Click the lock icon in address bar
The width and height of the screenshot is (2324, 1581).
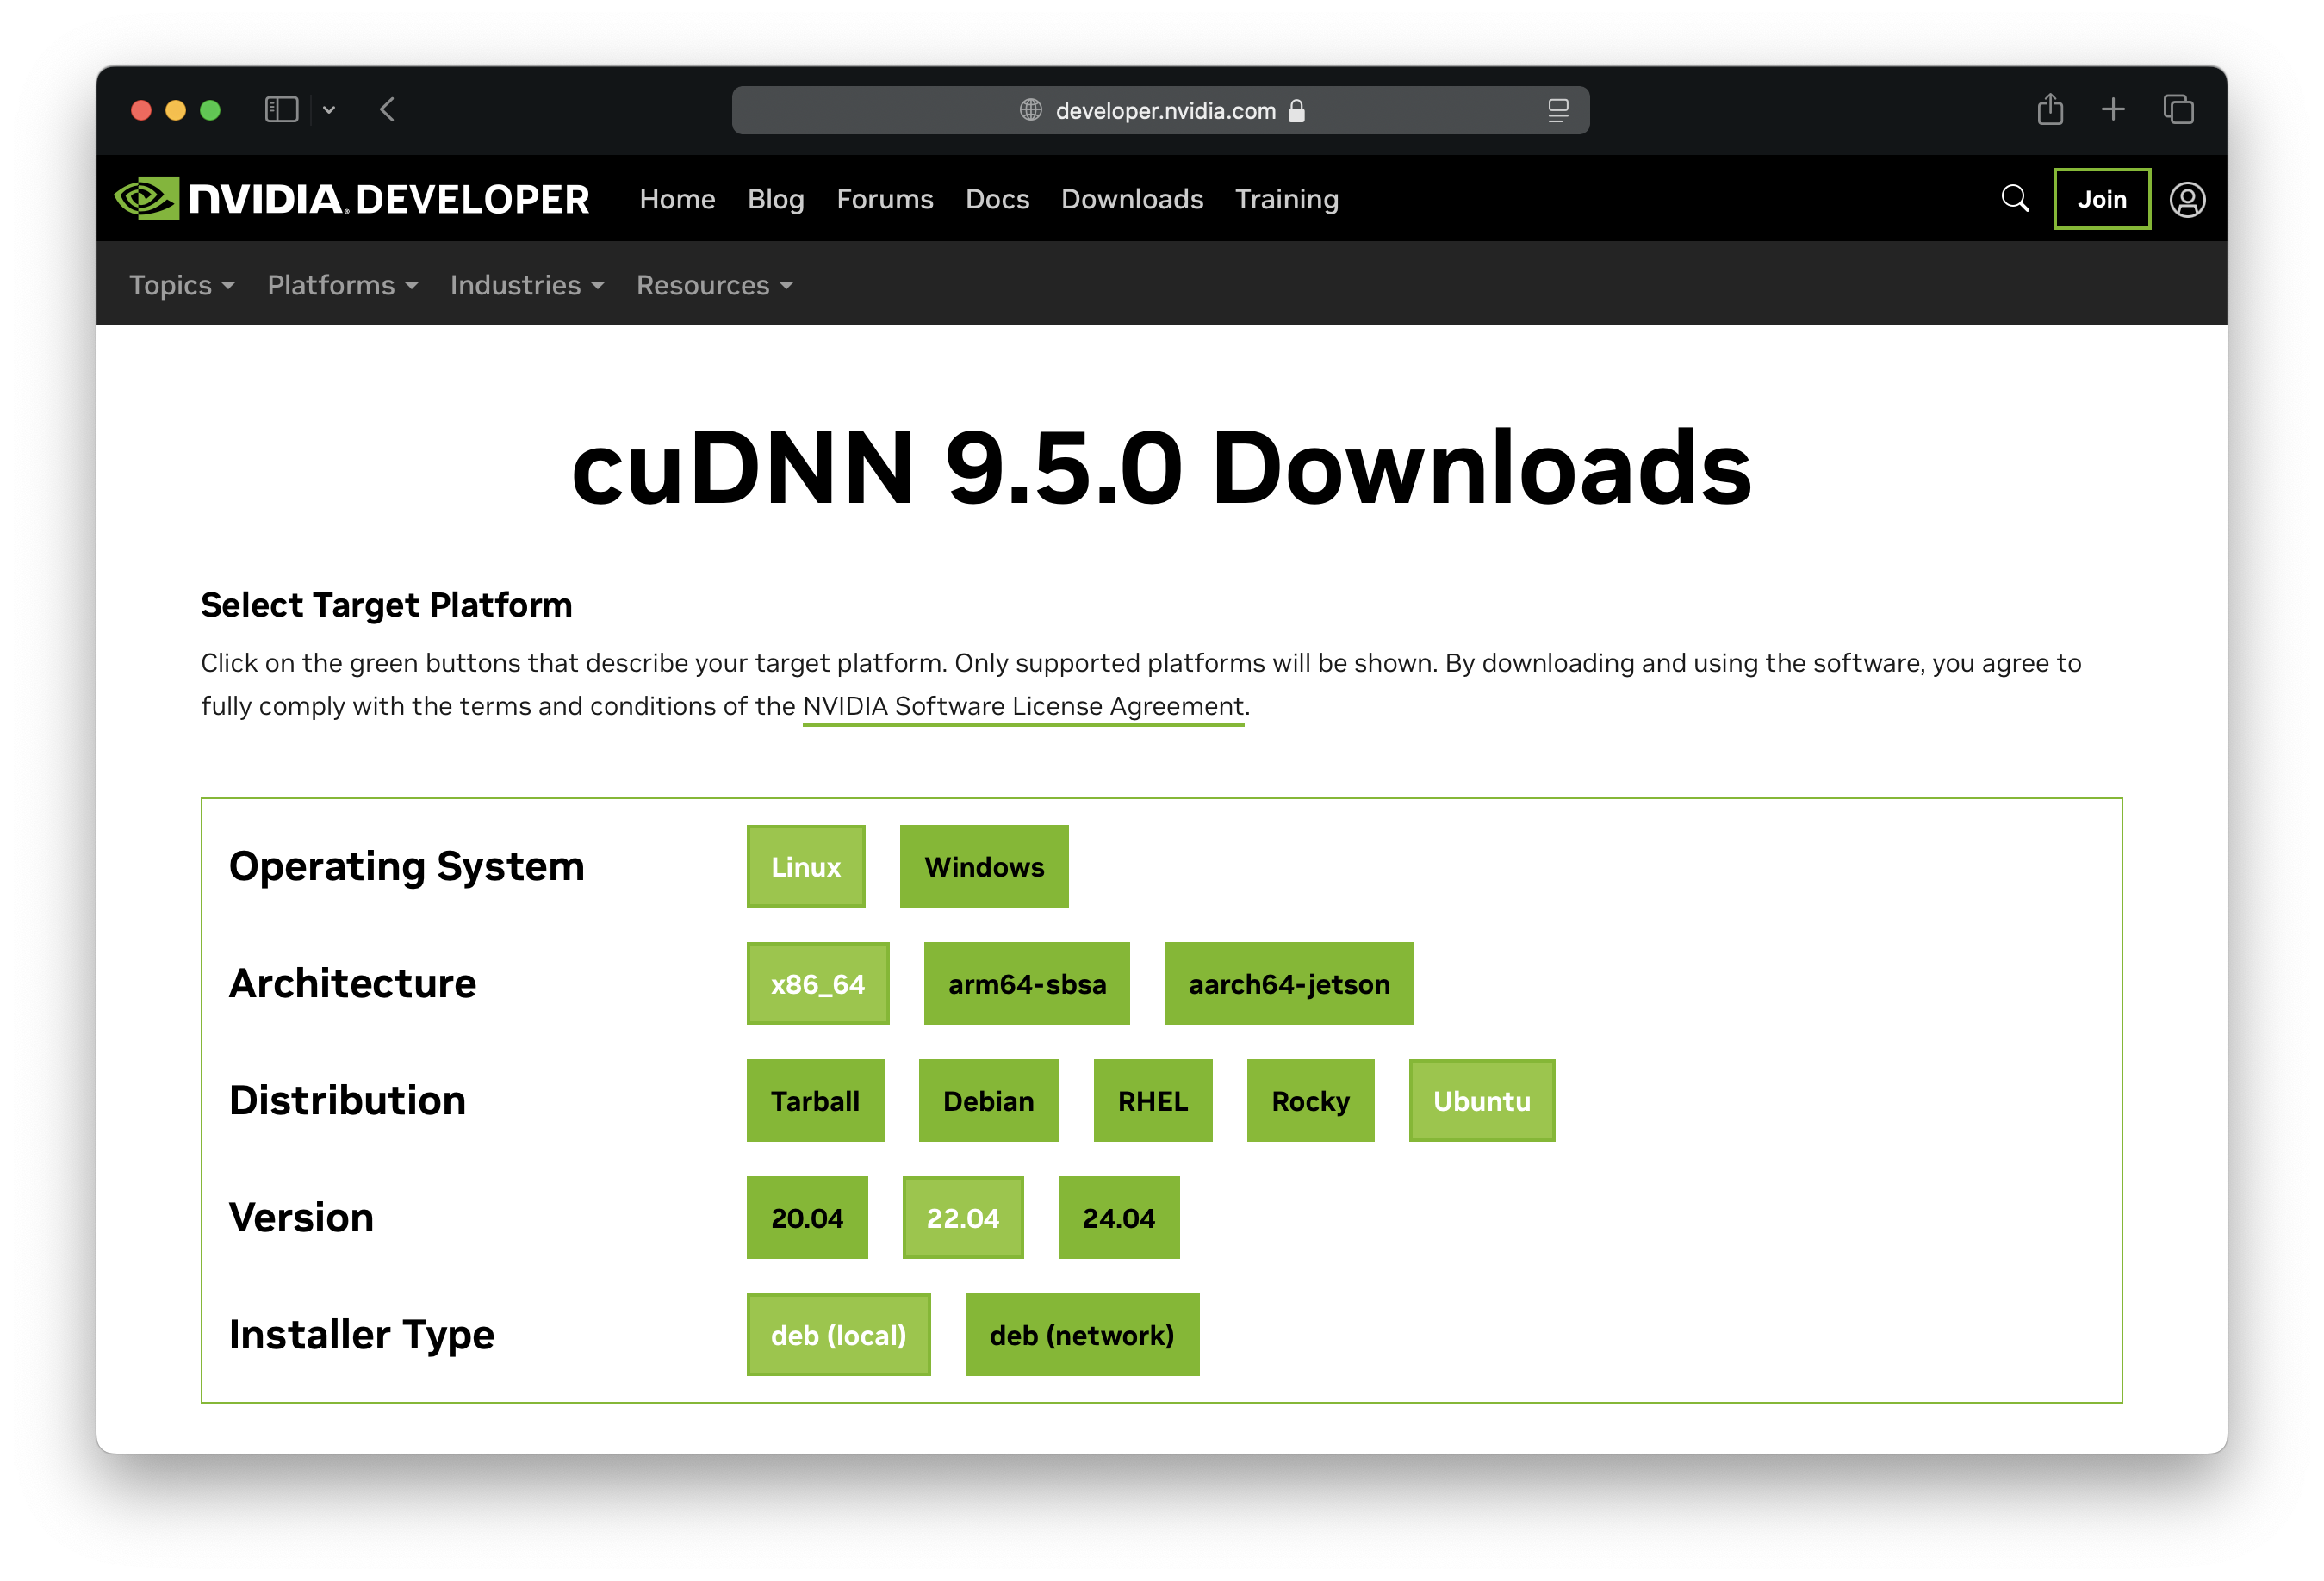tap(1297, 110)
